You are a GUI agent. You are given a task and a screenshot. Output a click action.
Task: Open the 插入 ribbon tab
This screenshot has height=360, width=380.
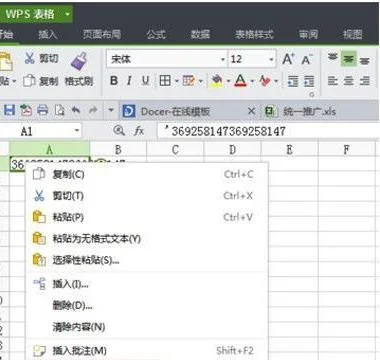(x=48, y=34)
